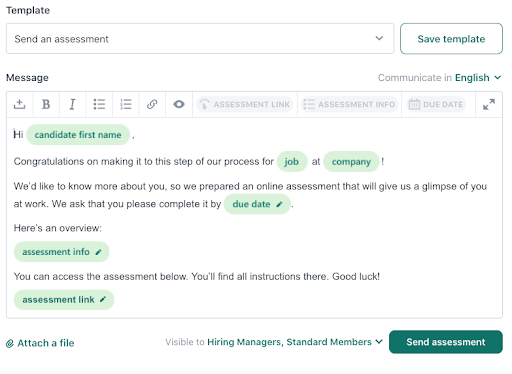Select the candidate first name placeholder
The height and width of the screenshot is (374, 512).
point(78,135)
